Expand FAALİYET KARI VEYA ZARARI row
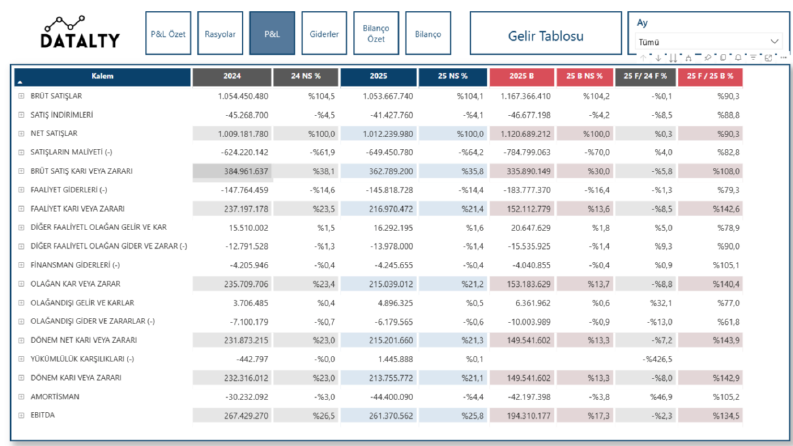Viewport: 793px width, 446px height. pyautogui.click(x=21, y=209)
